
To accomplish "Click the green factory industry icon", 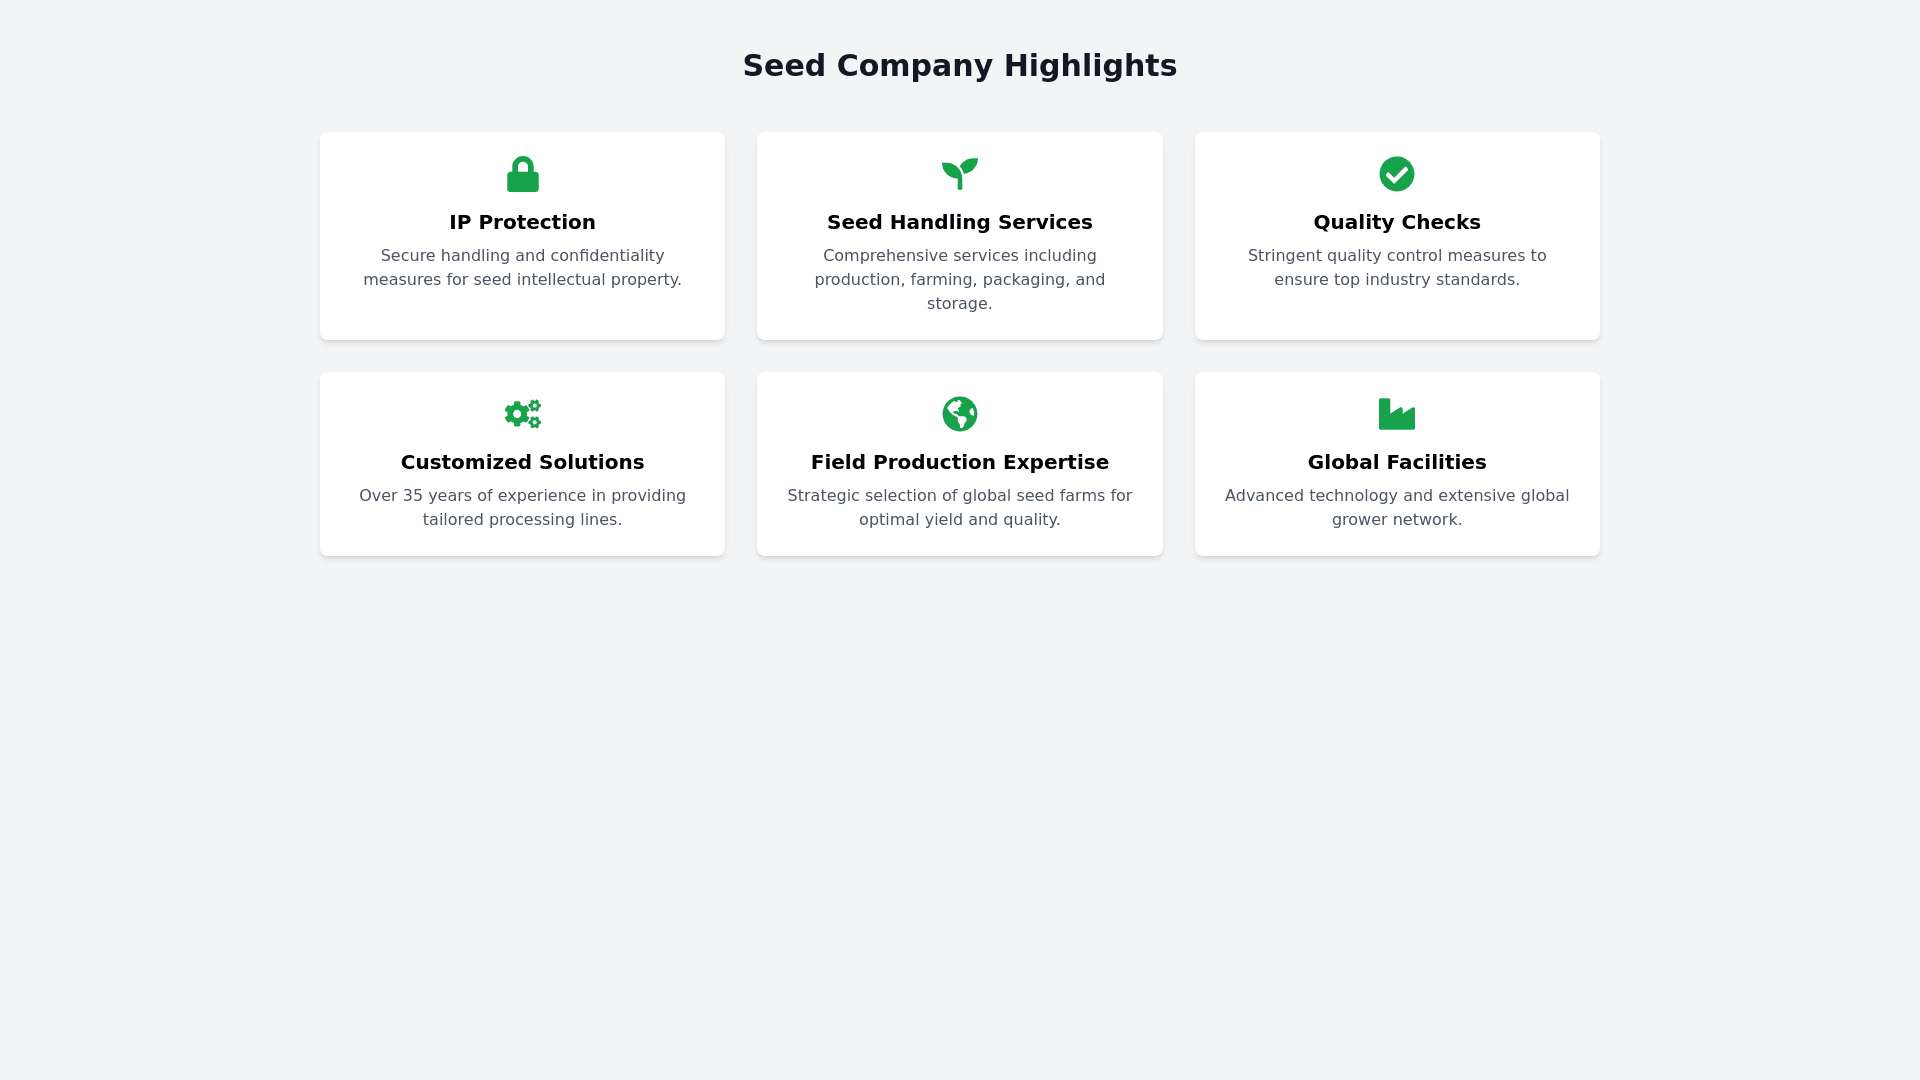I will tap(1396, 414).
